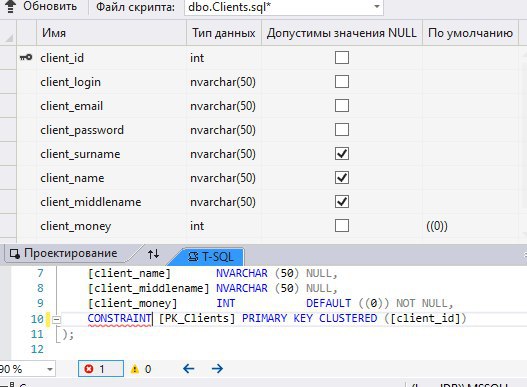The width and height of the screenshot is (527, 387).
Task: Toggle NULL checkbox for client_login
Action: pyautogui.click(x=342, y=82)
